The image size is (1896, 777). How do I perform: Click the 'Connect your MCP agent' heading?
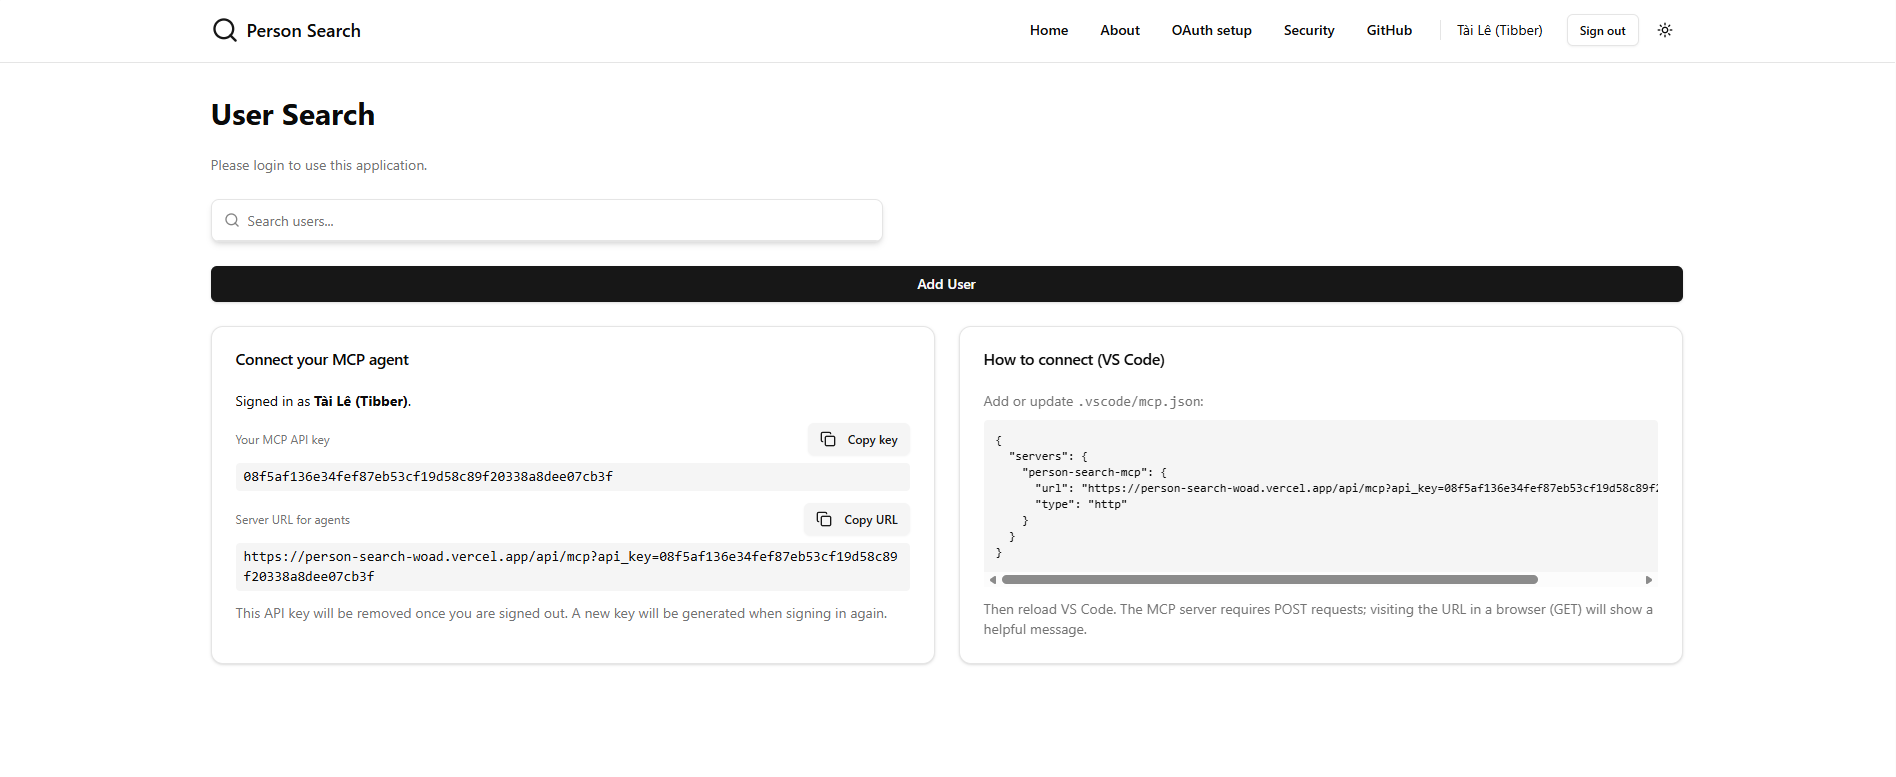tap(322, 359)
